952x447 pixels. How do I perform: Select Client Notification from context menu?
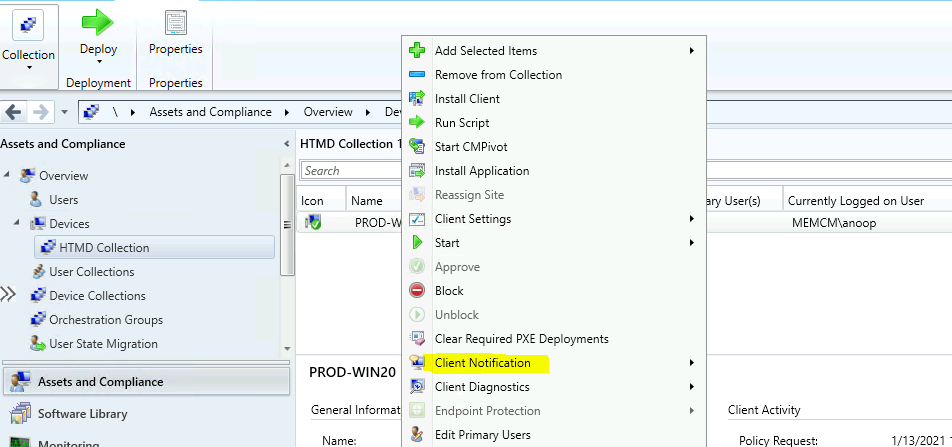[482, 363]
